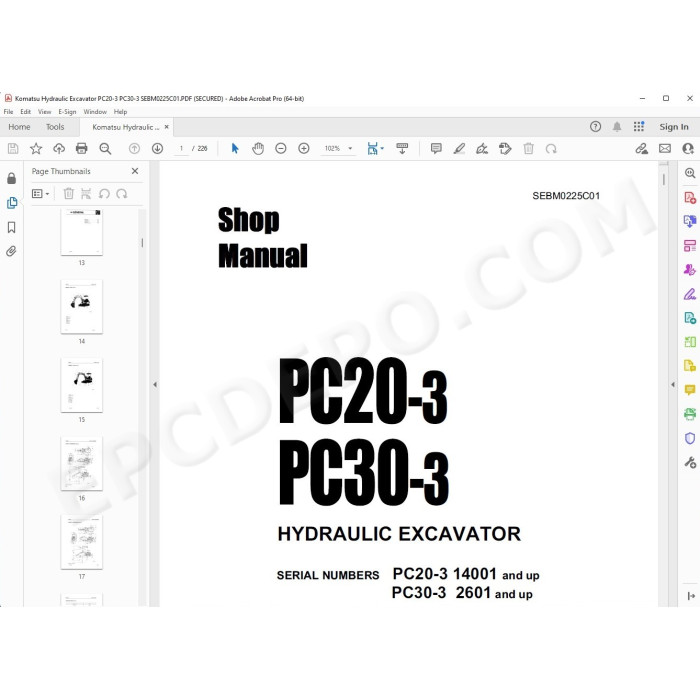Viewport: 700px width, 700px height.
Task: Open More Tools wrench icon
Action: point(690,462)
